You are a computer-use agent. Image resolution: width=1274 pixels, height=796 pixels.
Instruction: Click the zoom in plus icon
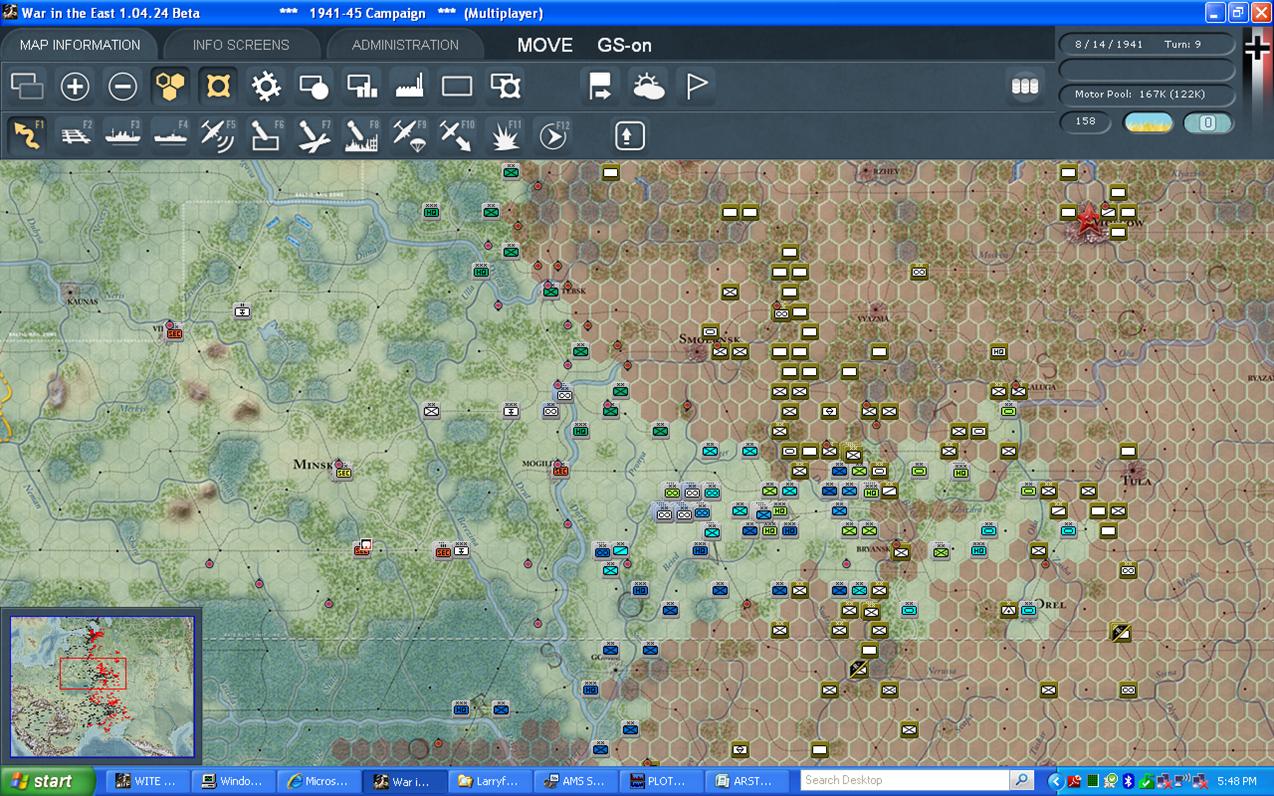point(75,87)
